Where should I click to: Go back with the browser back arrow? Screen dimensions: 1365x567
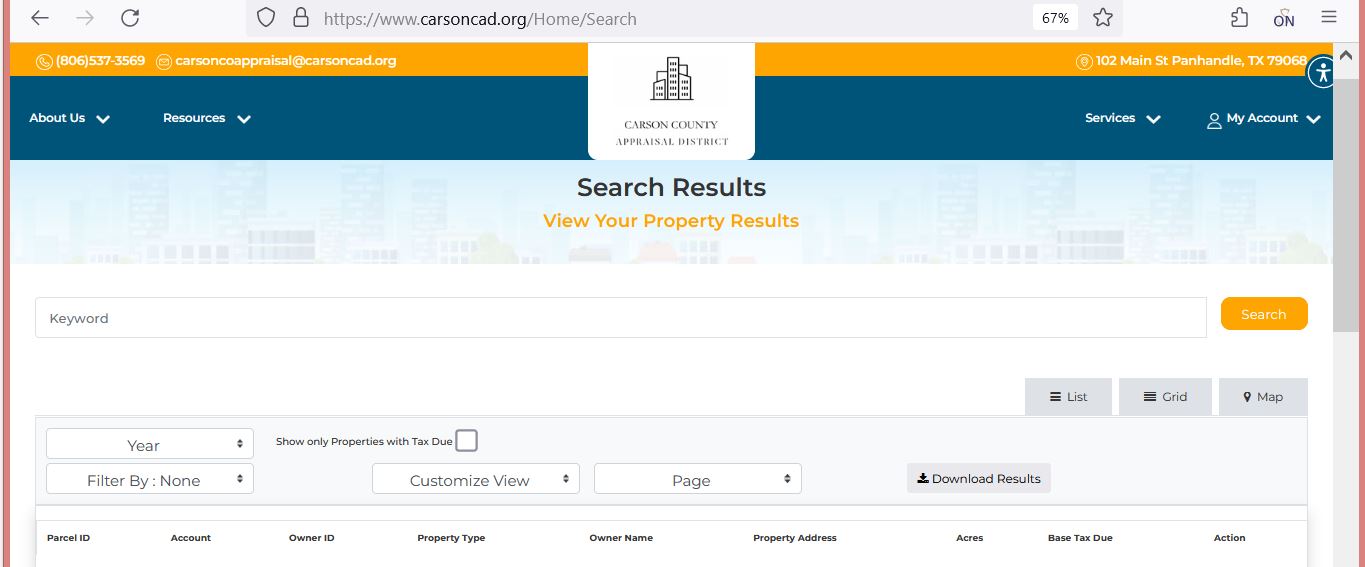tap(40, 18)
